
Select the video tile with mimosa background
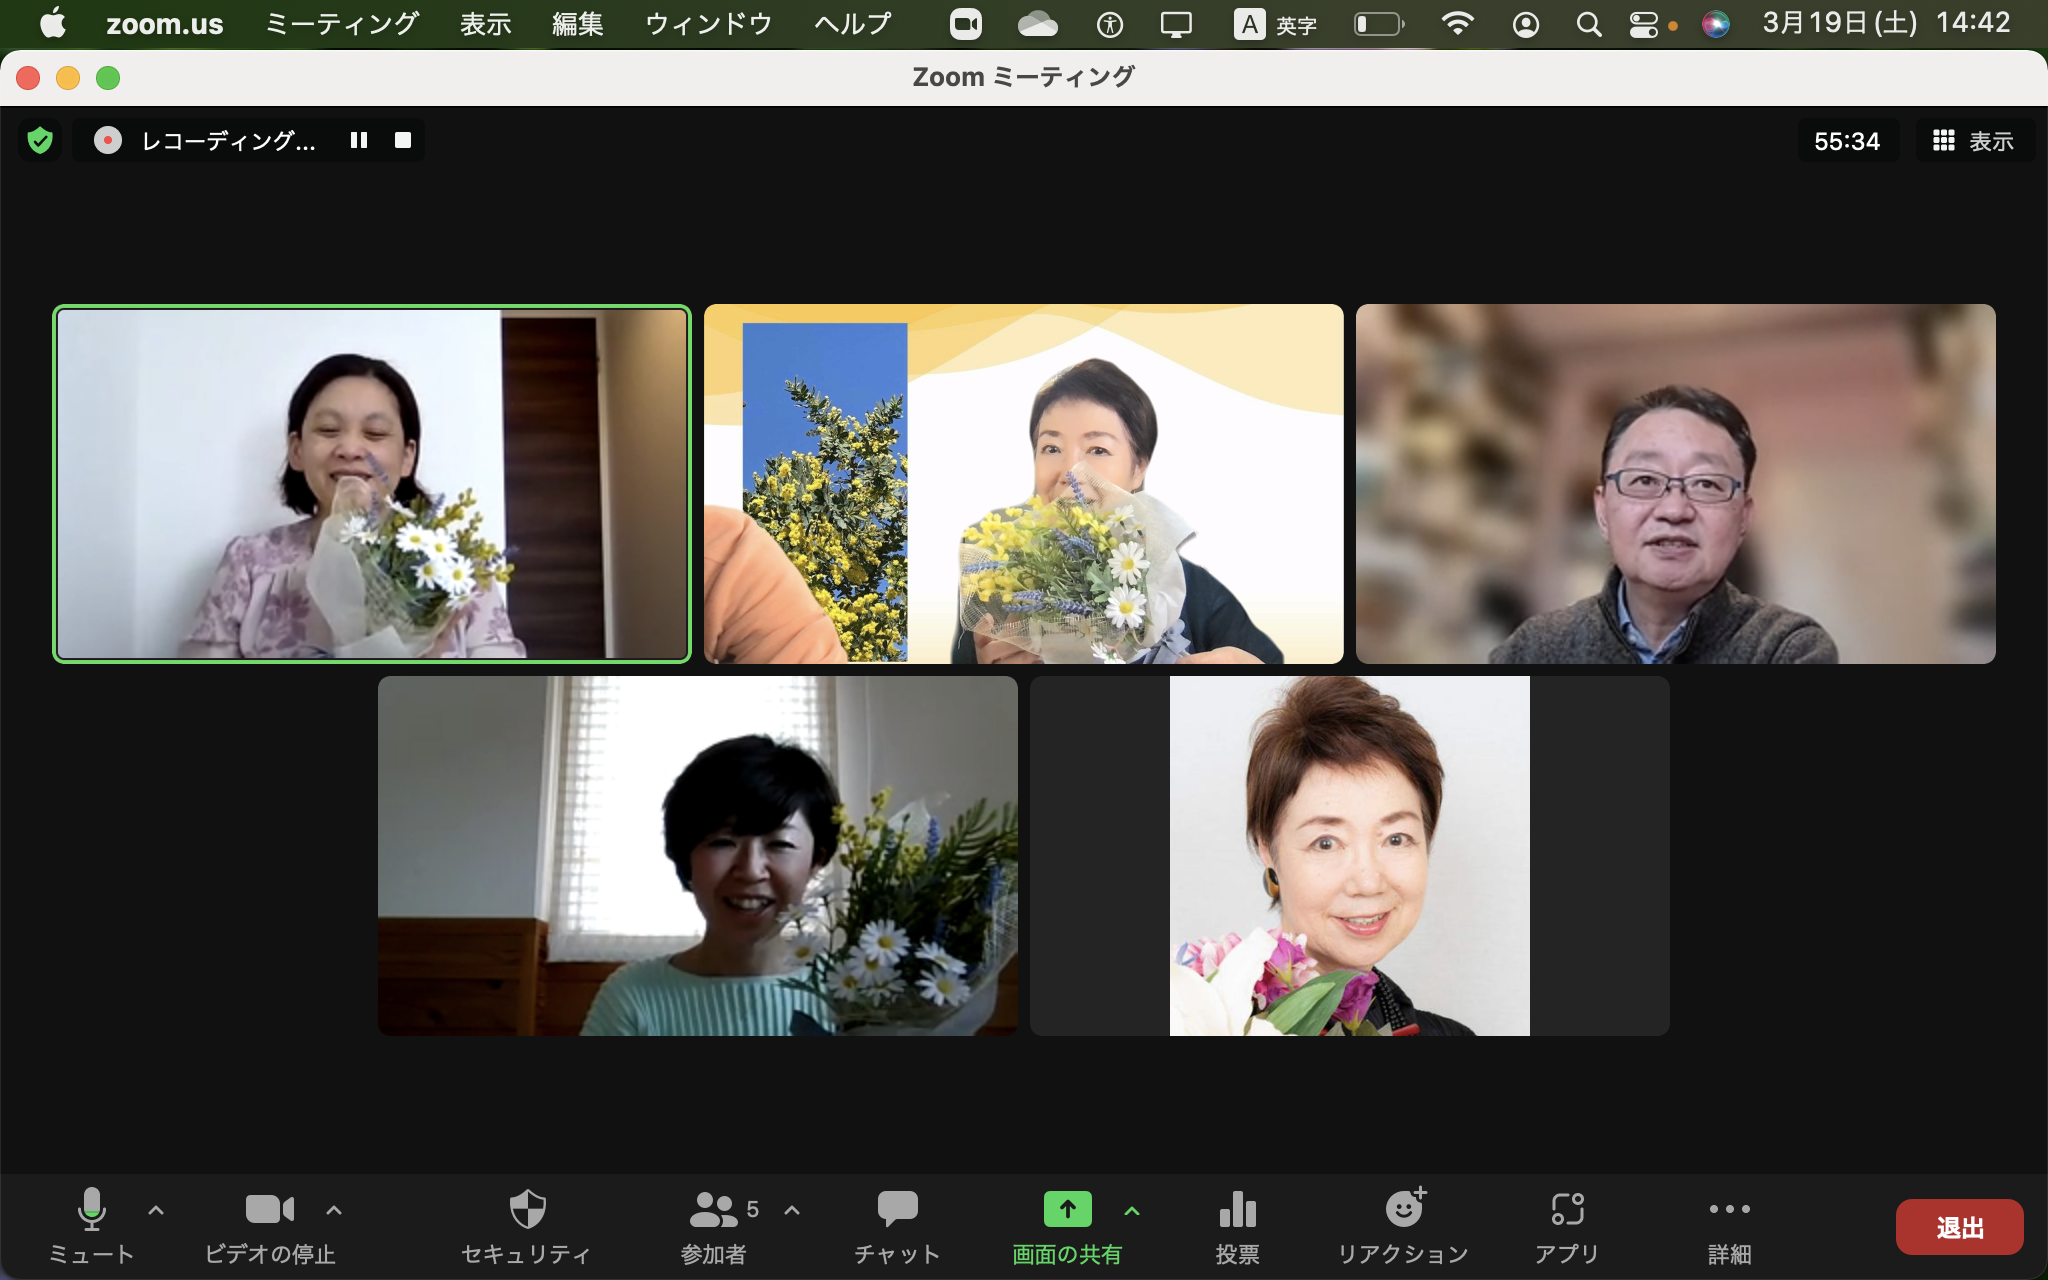(1024, 484)
